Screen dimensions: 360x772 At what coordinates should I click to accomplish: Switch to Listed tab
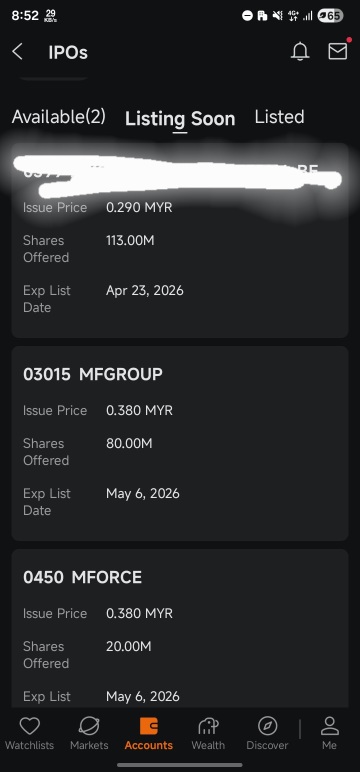(279, 117)
